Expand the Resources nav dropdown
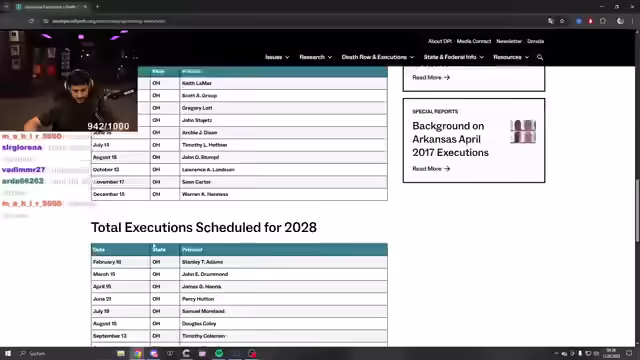Viewport: 640px width, 360px height. (511, 57)
